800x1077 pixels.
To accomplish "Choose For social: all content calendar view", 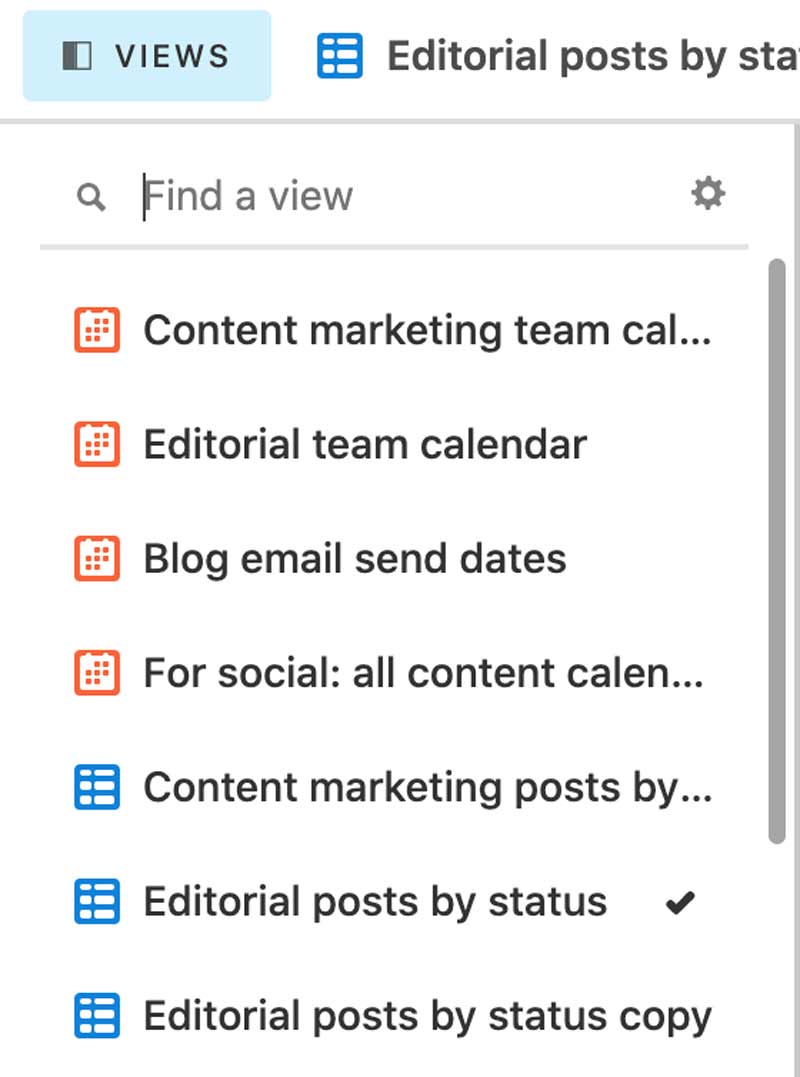I will click(423, 673).
